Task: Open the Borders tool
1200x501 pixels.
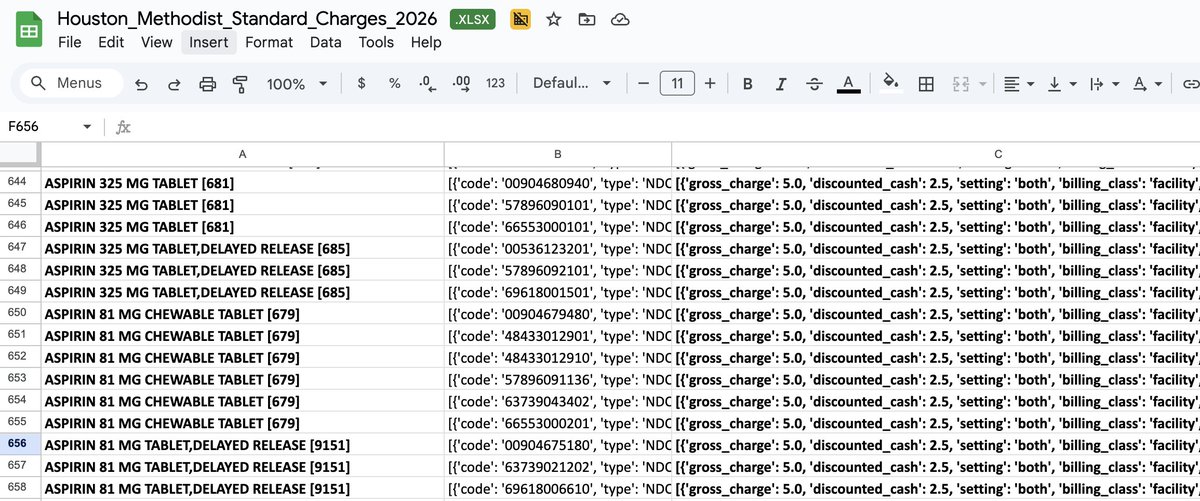Action: [926, 84]
